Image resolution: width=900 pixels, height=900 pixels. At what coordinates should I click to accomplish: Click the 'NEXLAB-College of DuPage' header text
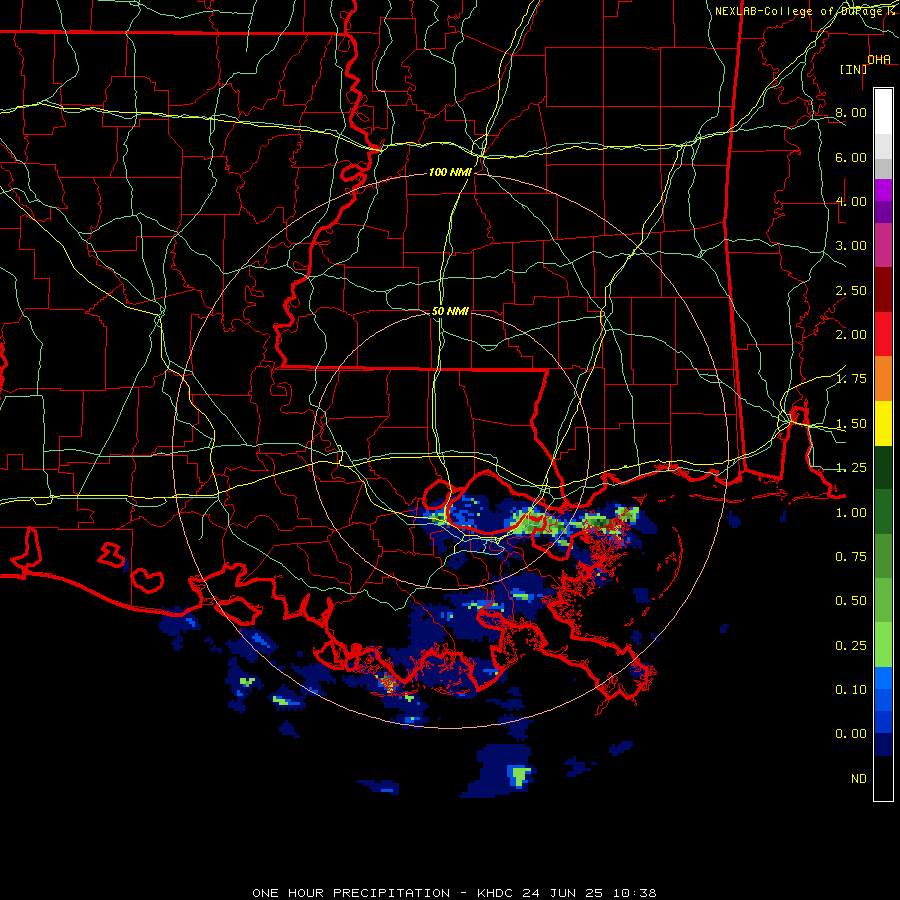[x=801, y=11]
